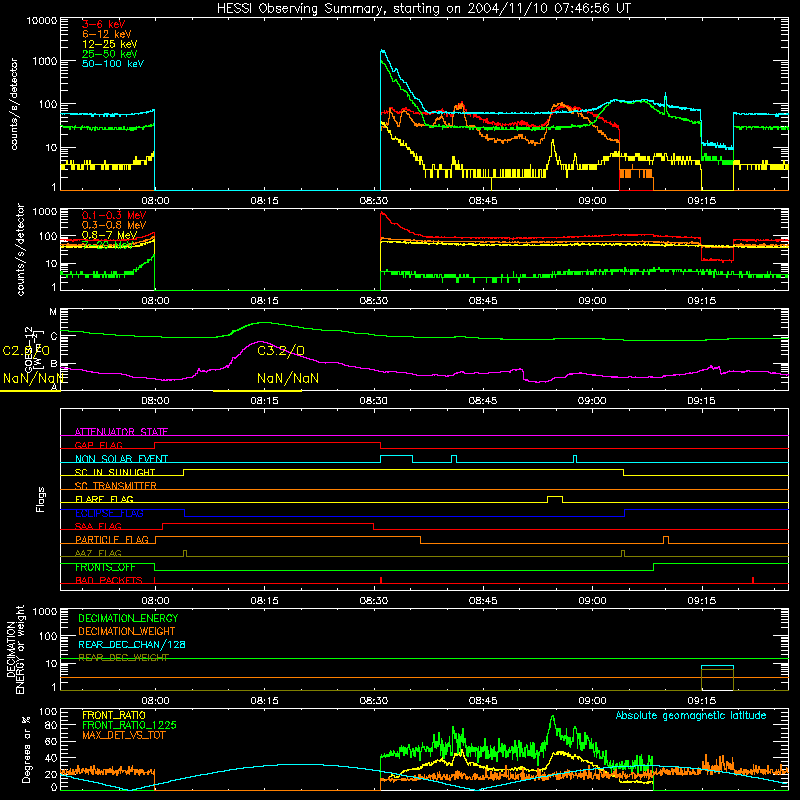The image size is (800, 800).
Task: Select the 6-12 keV legend label
Action: pyautogui.click(x=107, y=34)
